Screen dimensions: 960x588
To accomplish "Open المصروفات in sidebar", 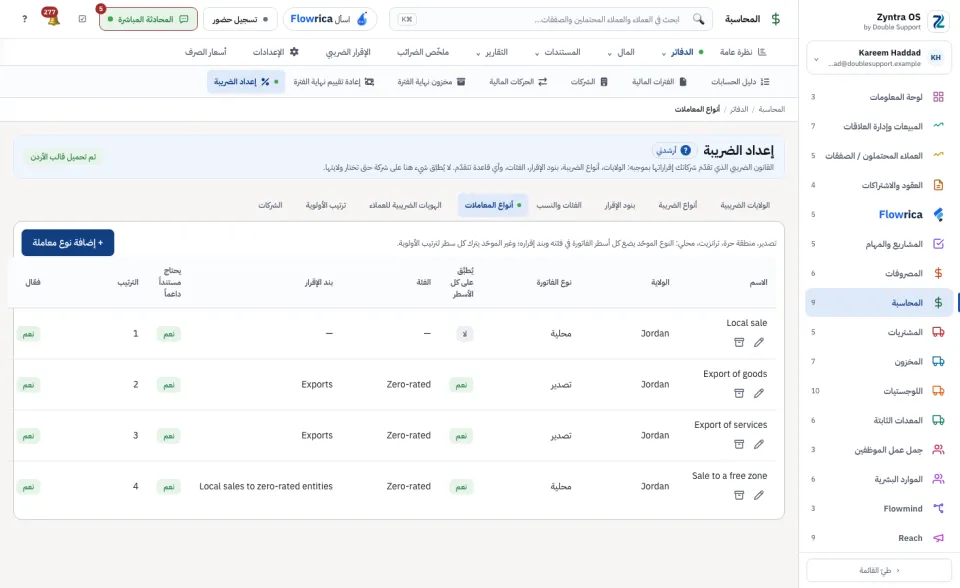I will point(879,273).
